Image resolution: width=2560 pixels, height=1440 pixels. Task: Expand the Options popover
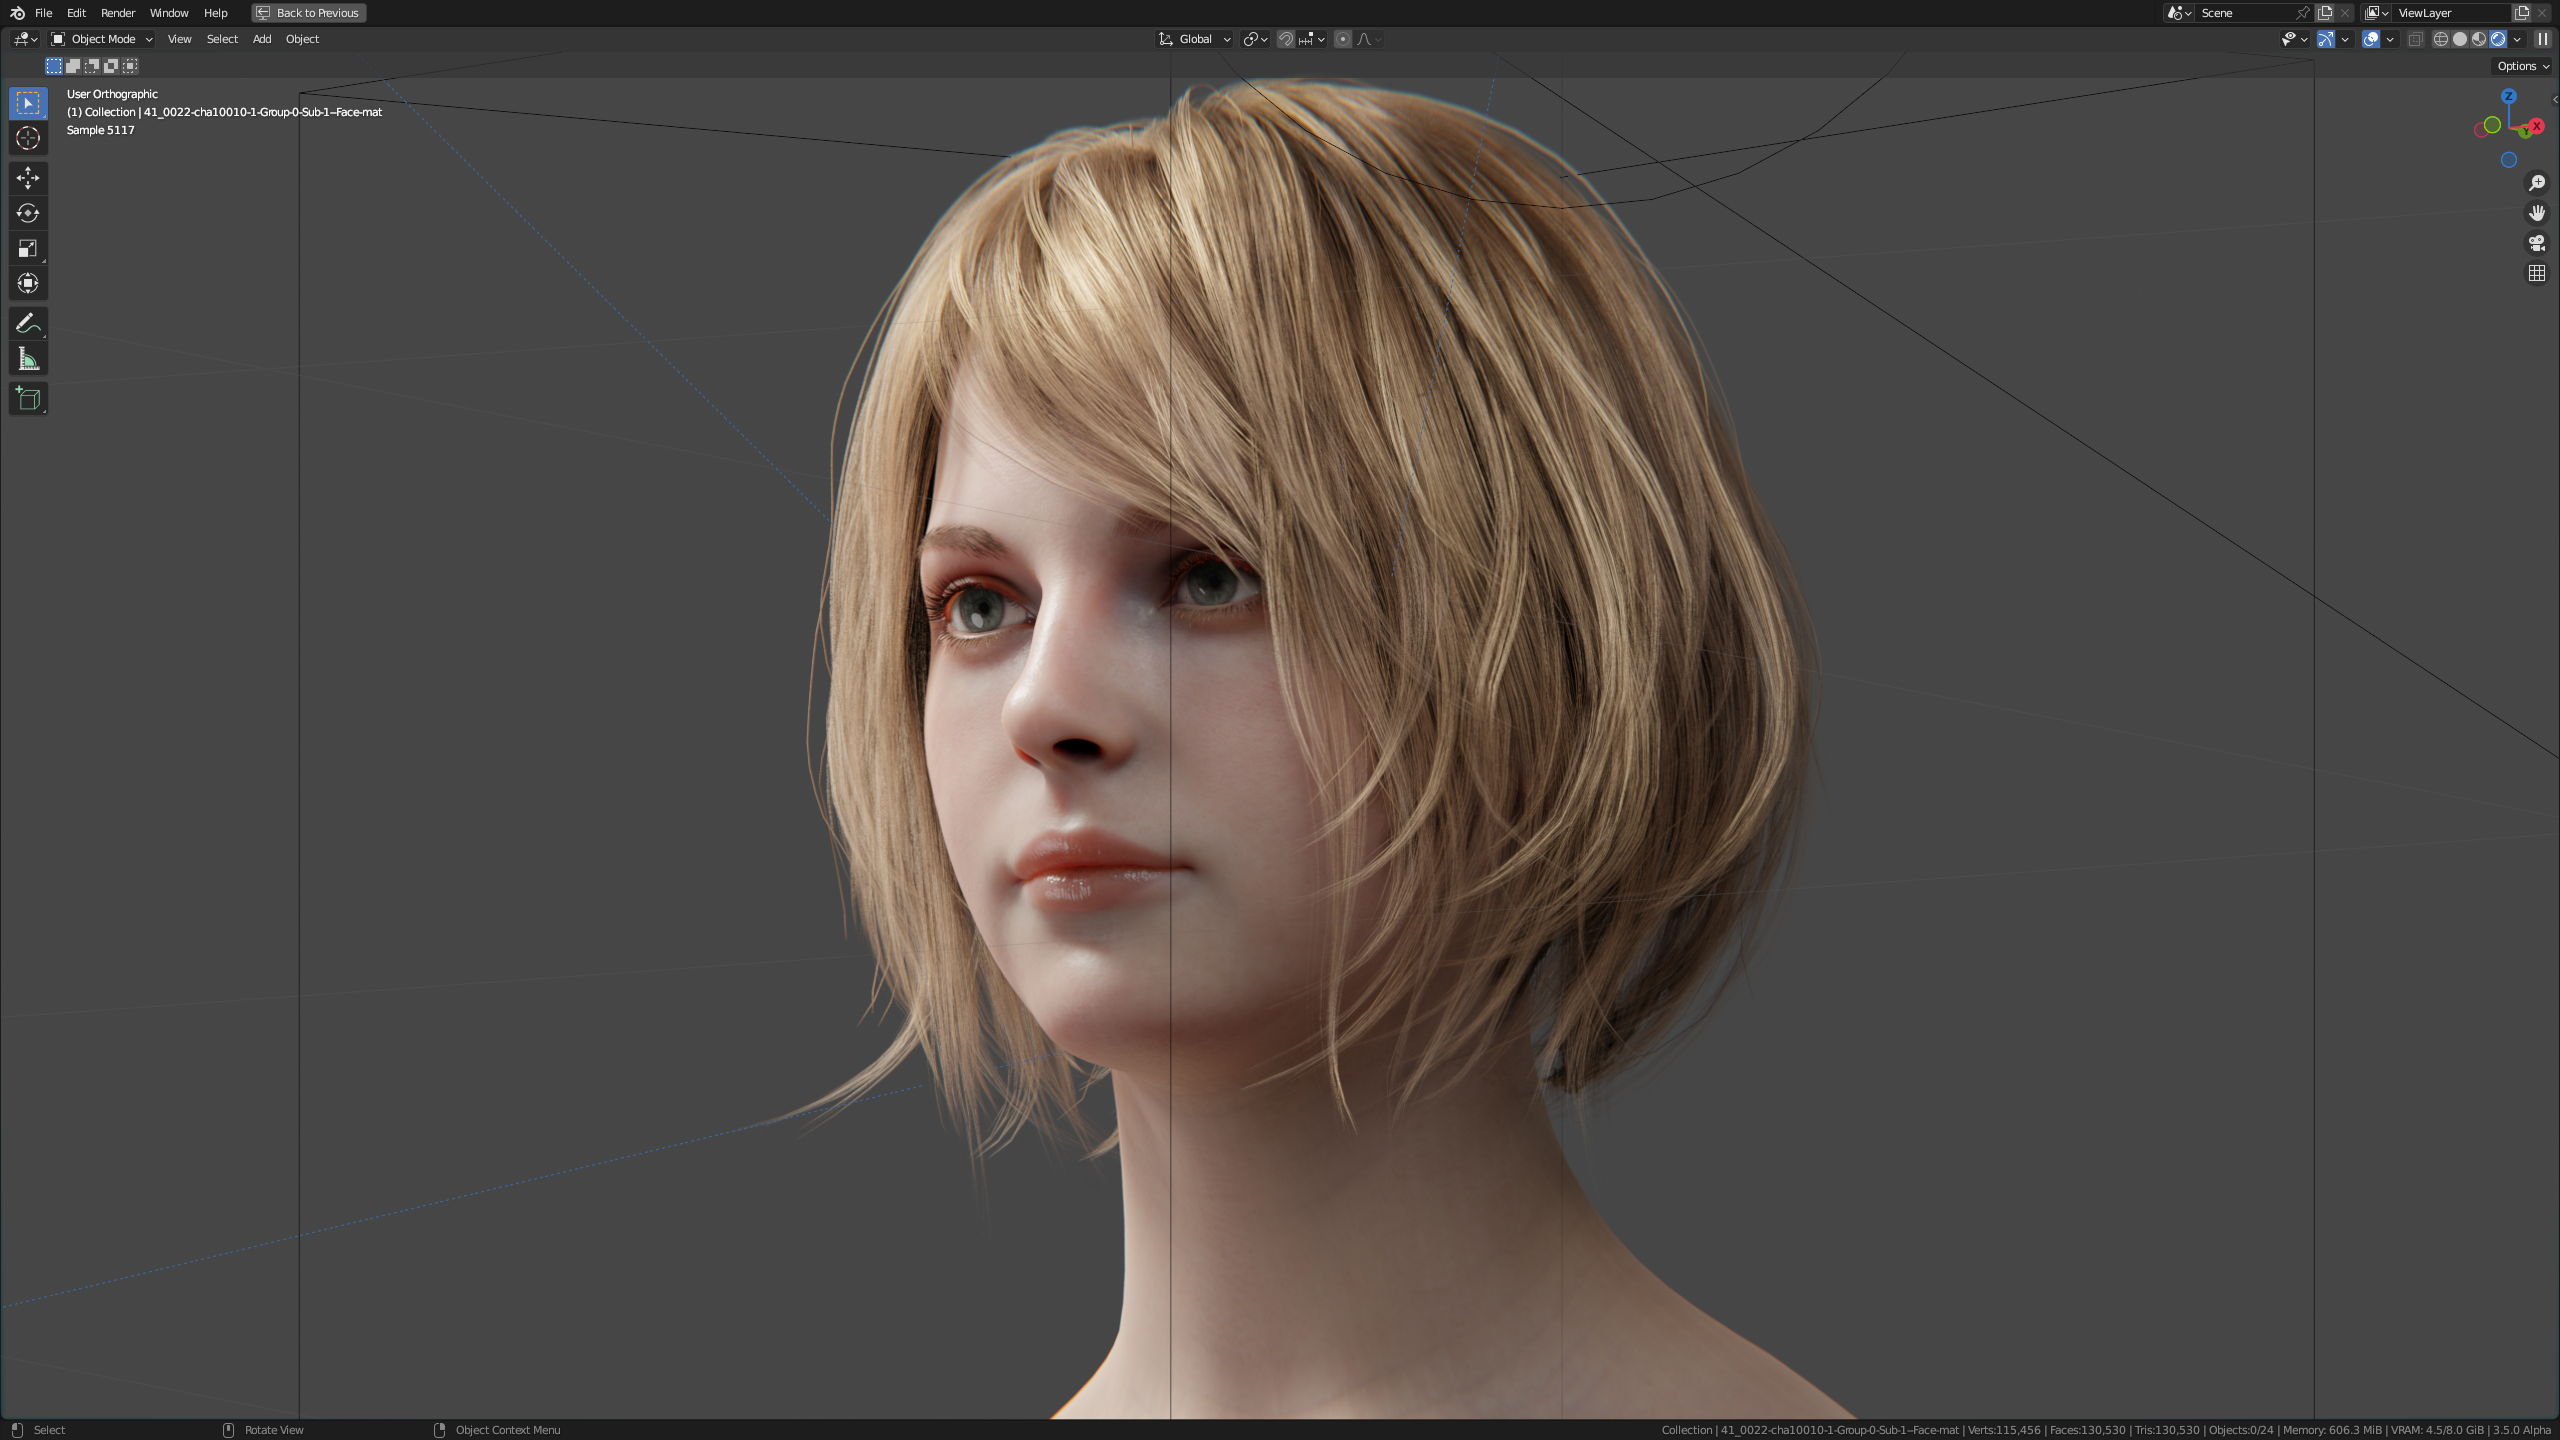point(2522,66)
